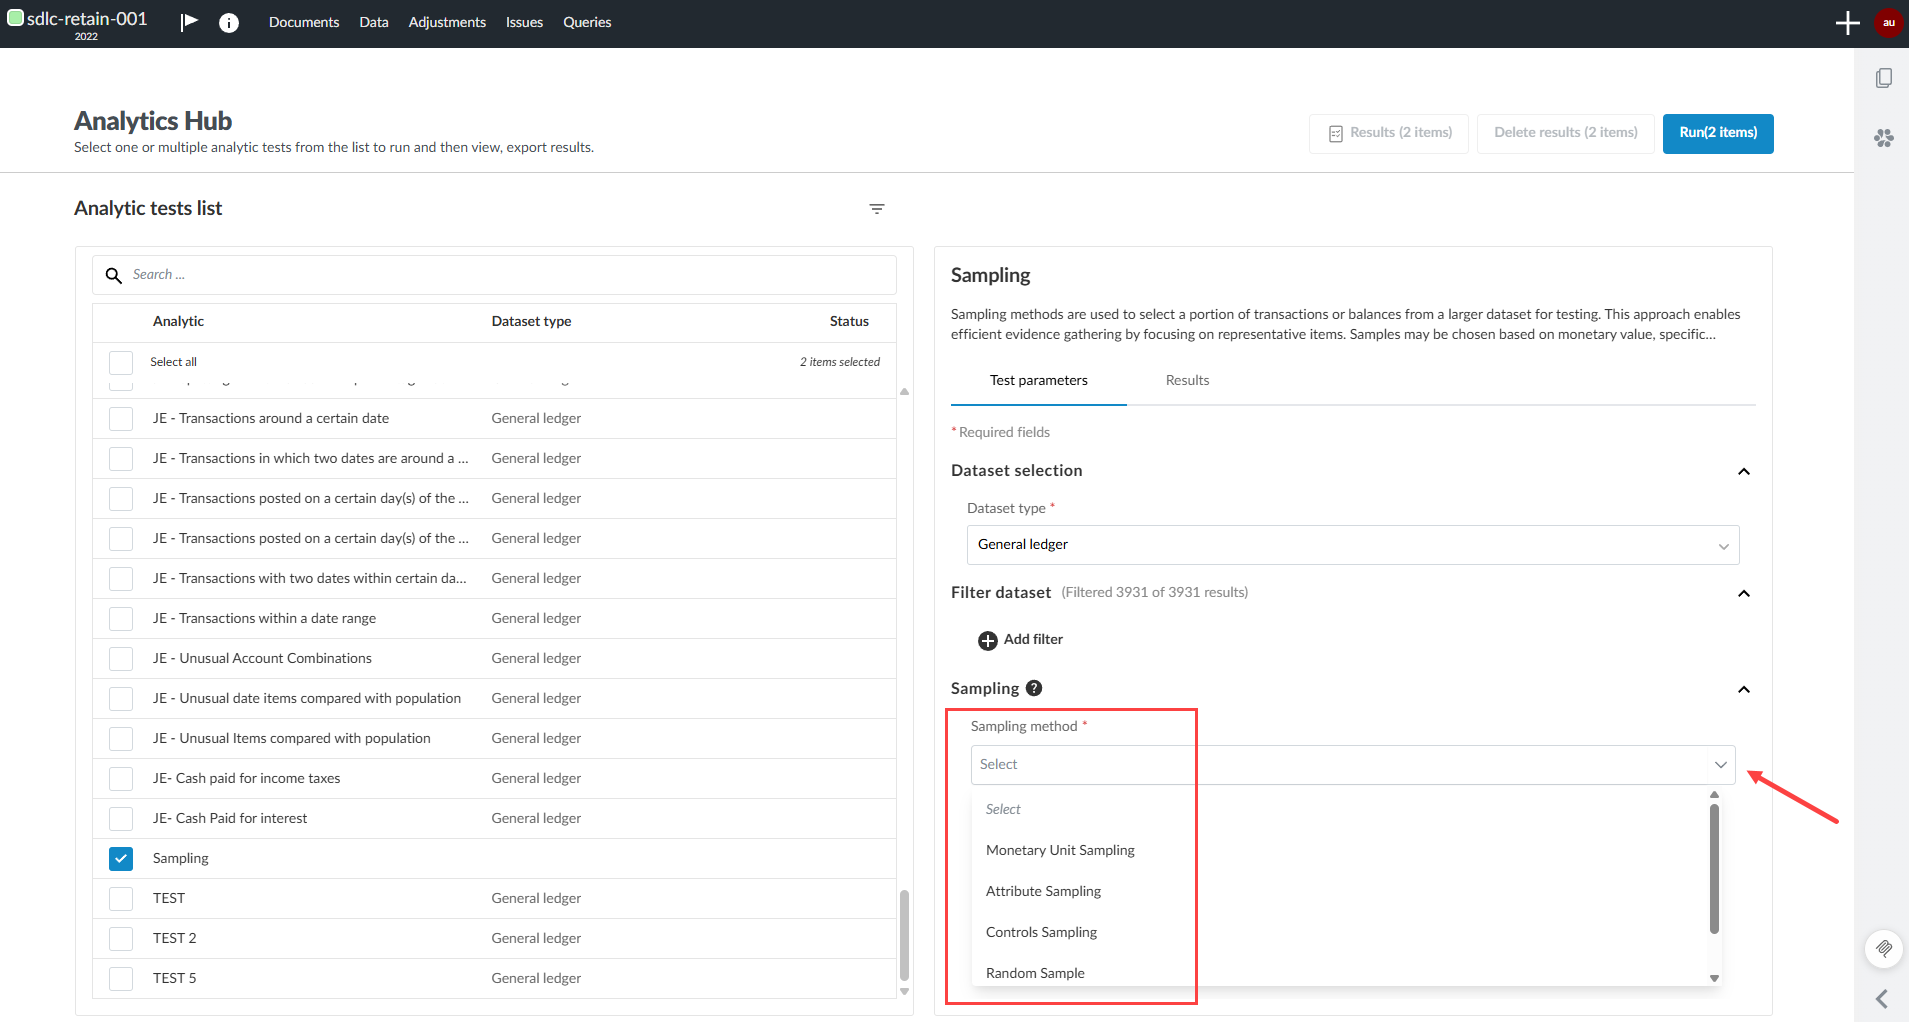Viewport: 1909px width, 1022px height.
Task: Click the plus icon in header
Action: click(x=1847, y=23)
